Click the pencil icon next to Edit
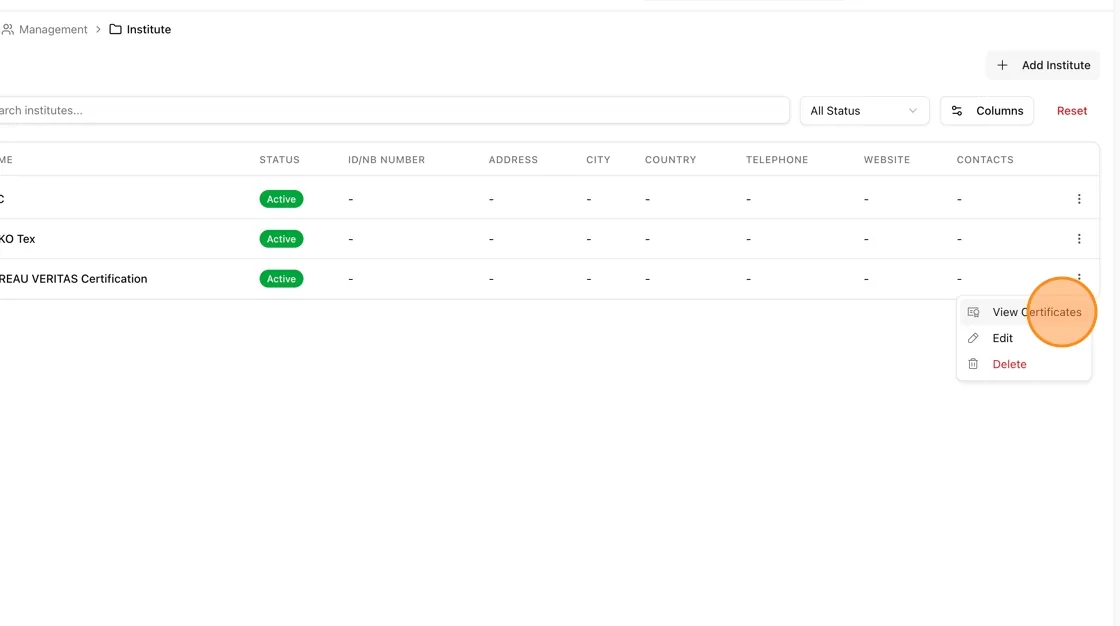 973,338
